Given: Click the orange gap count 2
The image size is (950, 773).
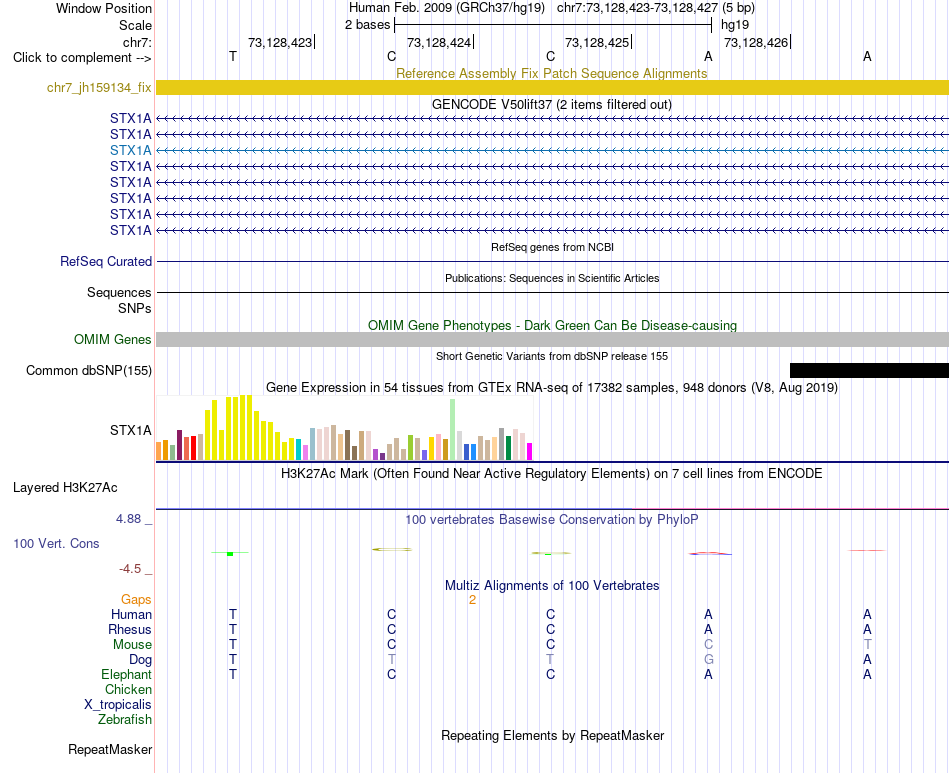Looking at the screenshot, I should (x=472, y=600).
